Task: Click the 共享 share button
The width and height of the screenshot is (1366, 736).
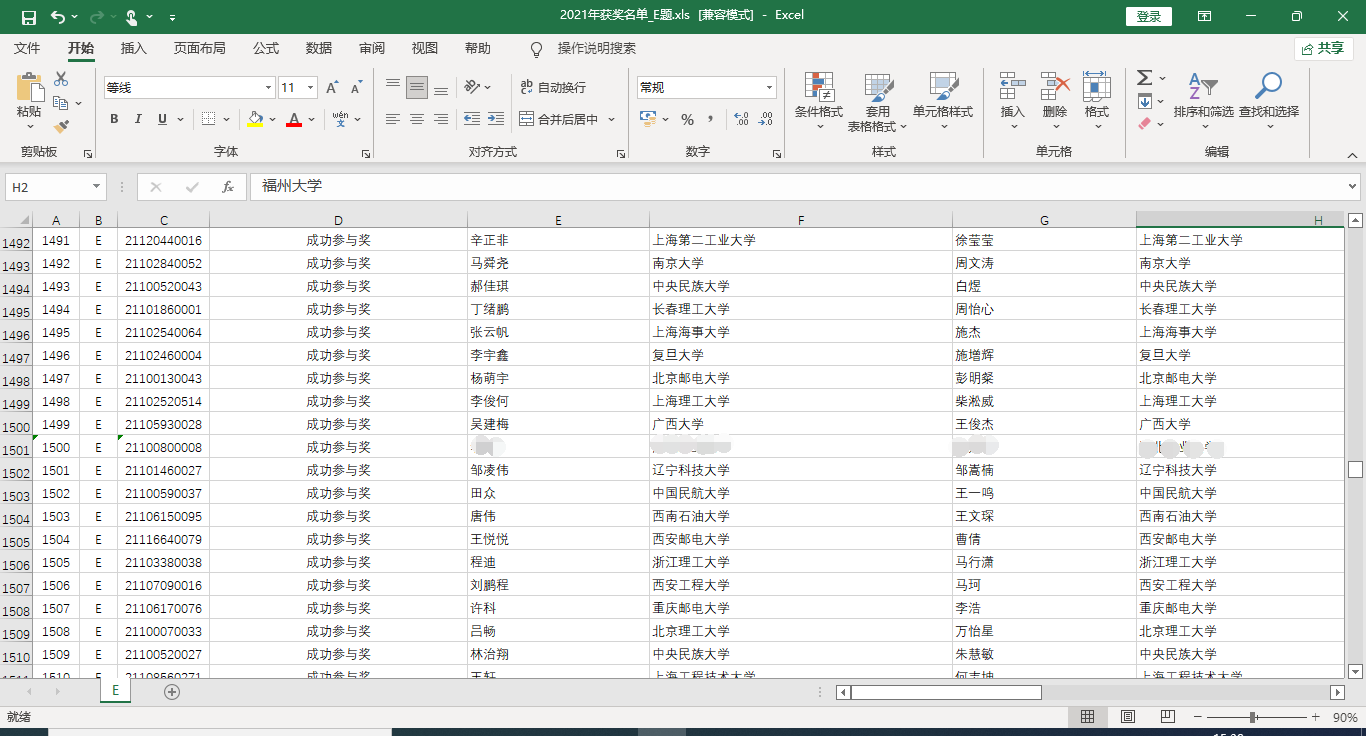Action: tap(1323, 48)
